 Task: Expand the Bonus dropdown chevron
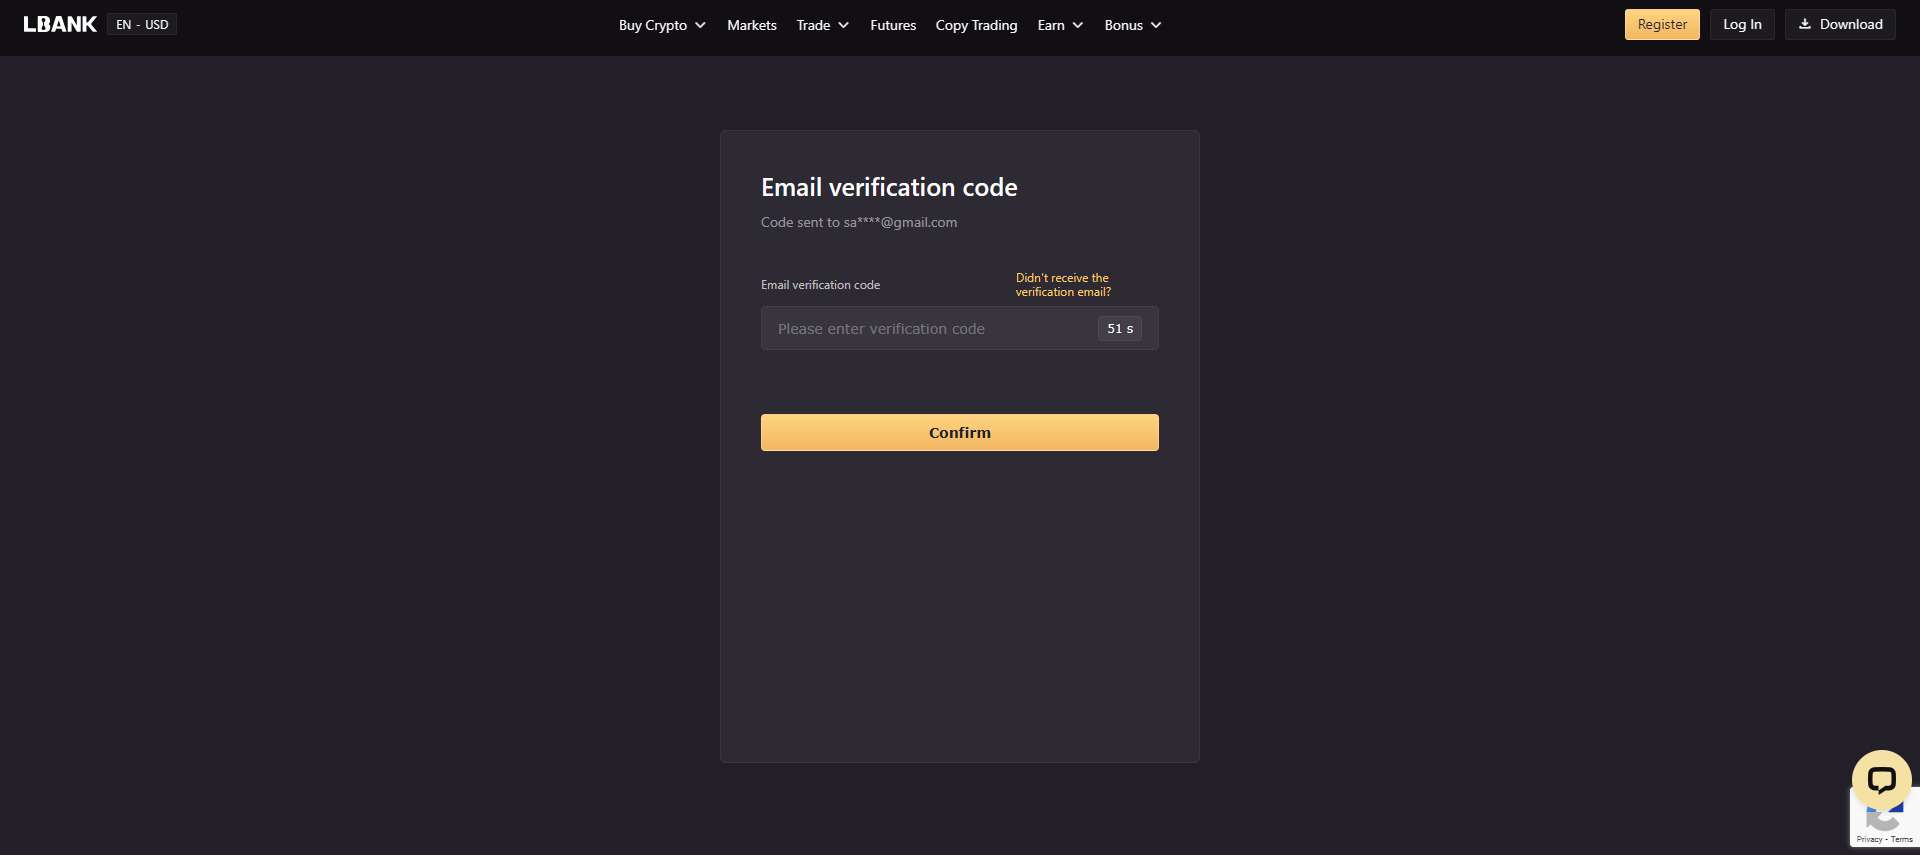point(1156,25)
